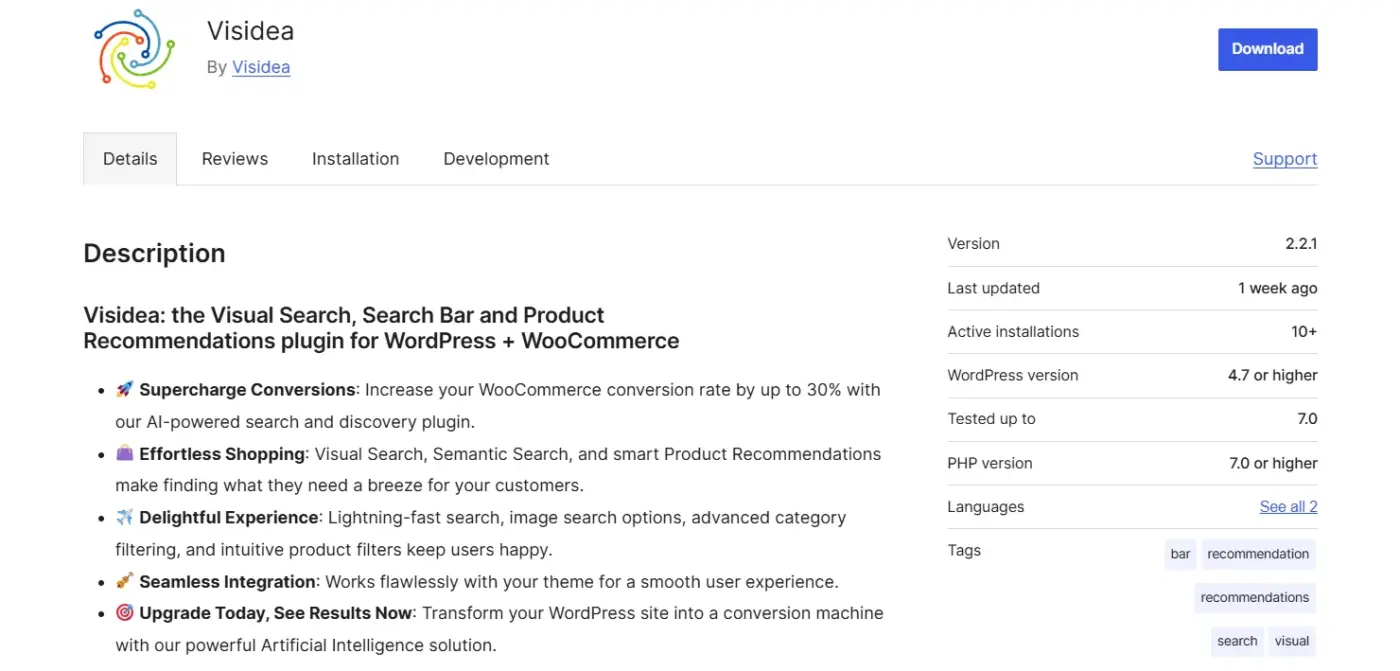Click the handbag emoji beside Effortless Shopping
Screen dimensions: 1400x671
pos(125,454)
